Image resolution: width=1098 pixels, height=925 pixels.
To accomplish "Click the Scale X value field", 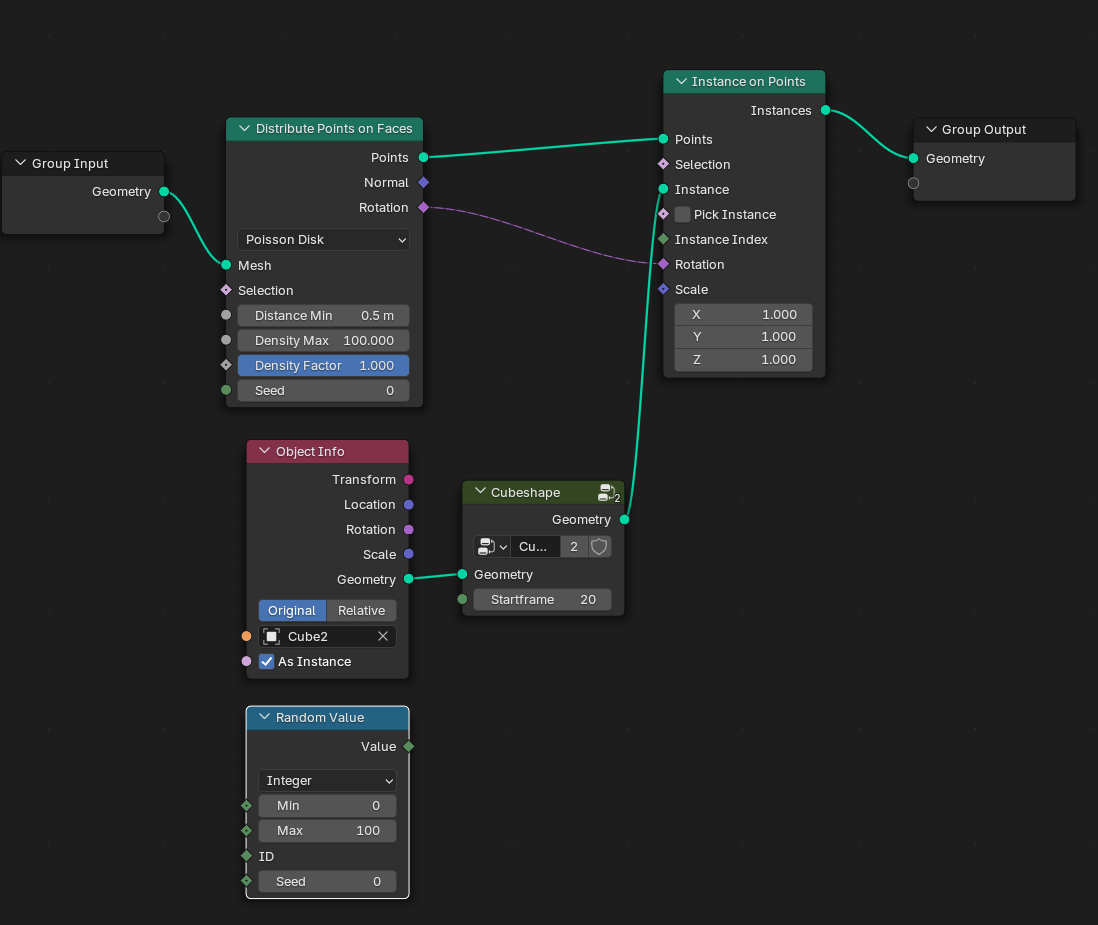I will 744,314.
